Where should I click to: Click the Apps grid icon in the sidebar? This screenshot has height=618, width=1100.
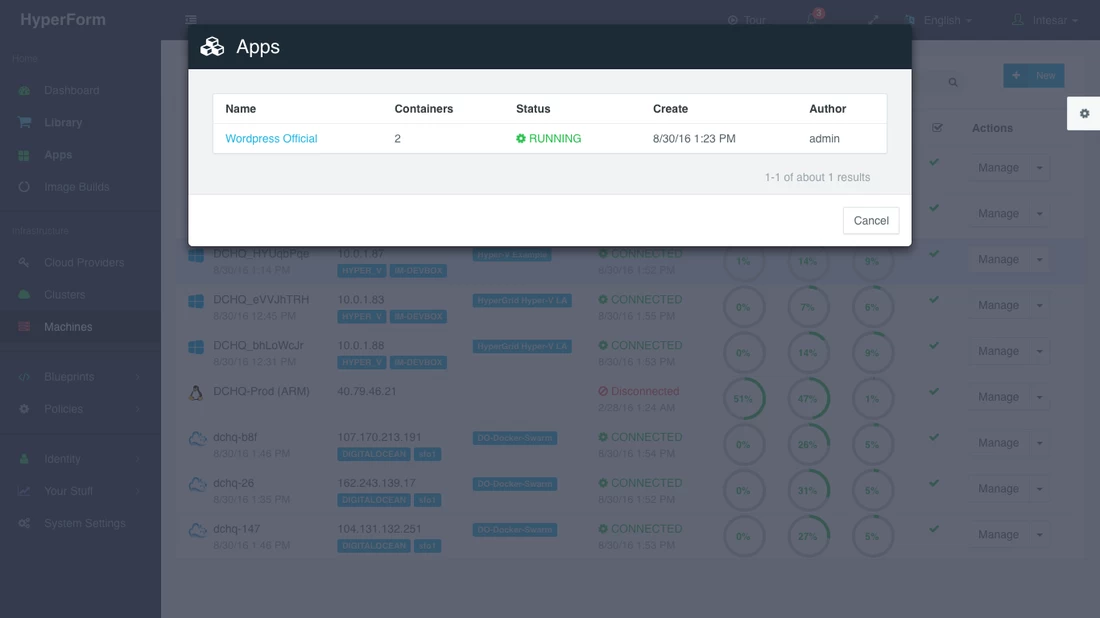pos(24,155)
